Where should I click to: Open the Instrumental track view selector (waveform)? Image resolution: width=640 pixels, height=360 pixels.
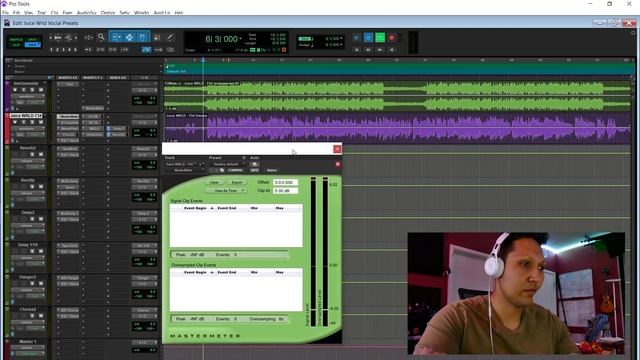27,96
